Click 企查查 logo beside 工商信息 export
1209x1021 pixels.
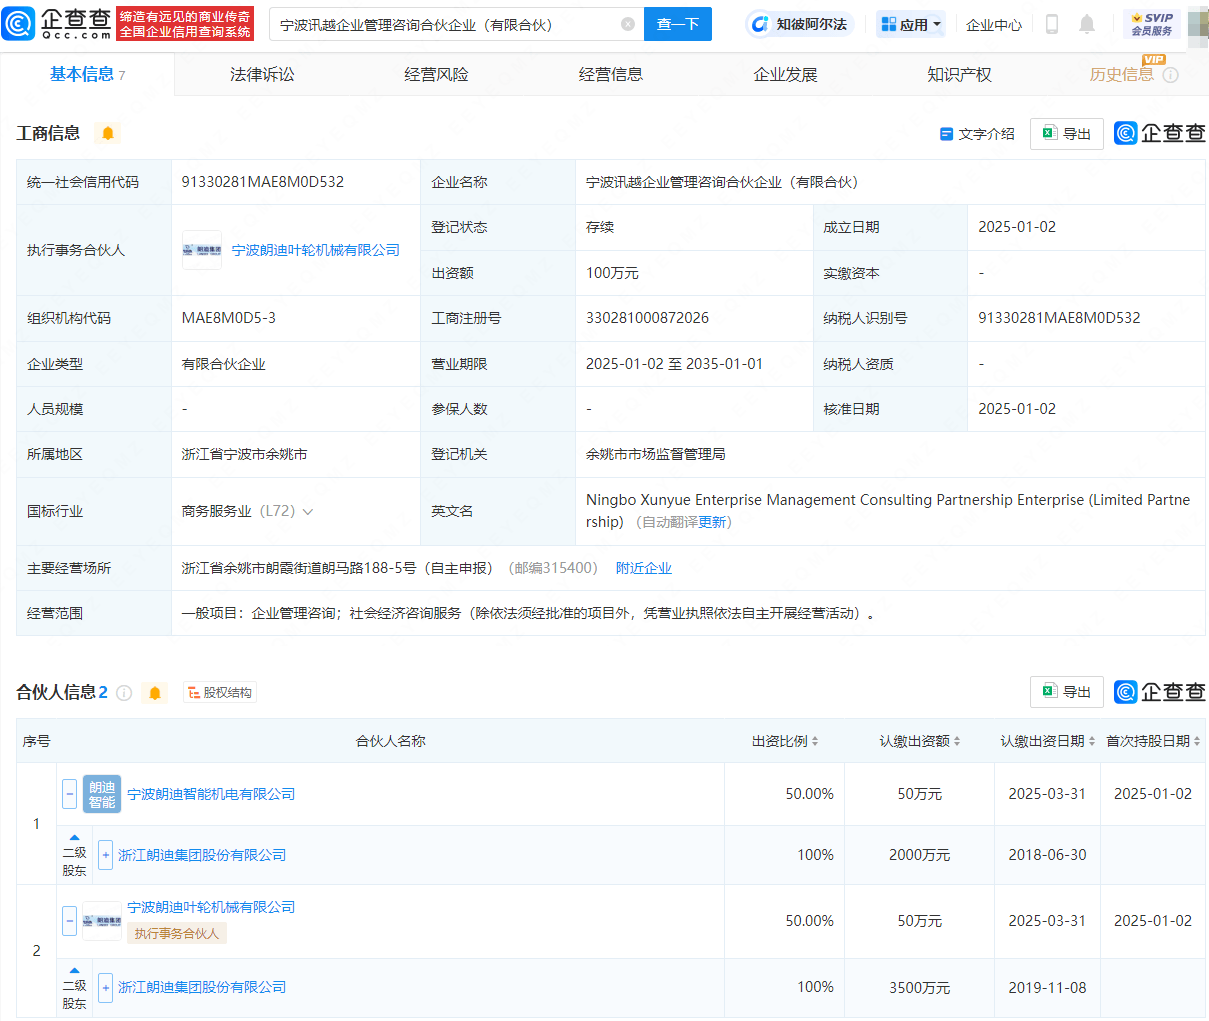click(x=1160, y=133)
